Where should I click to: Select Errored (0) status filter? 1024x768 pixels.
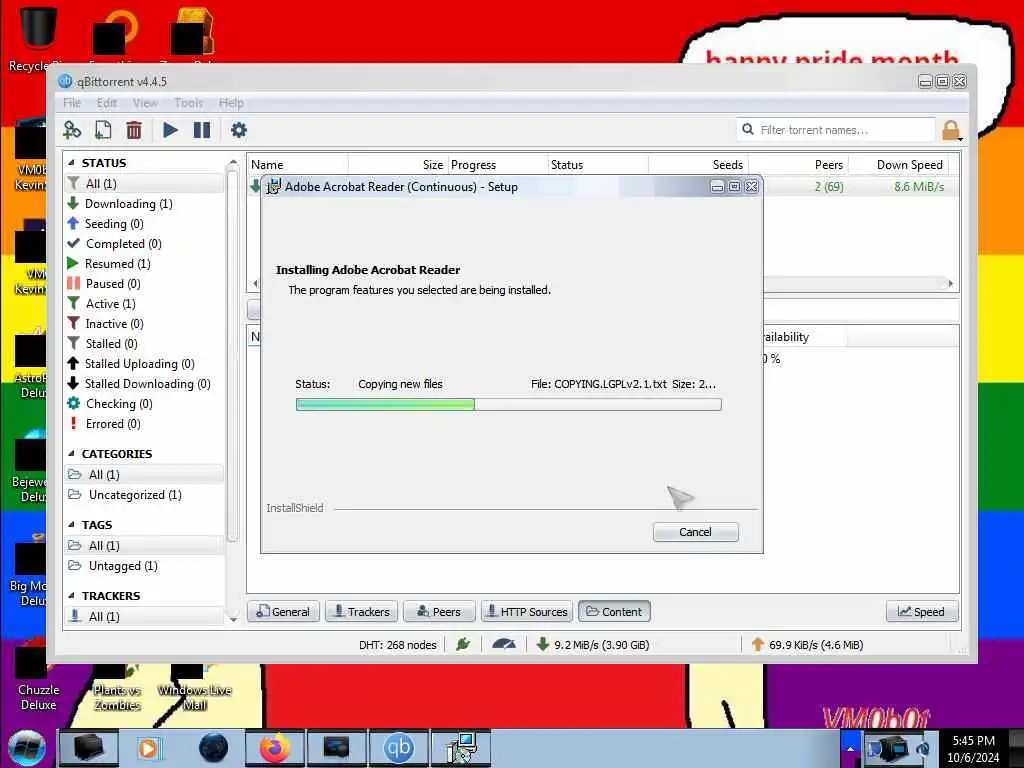[x=113, y=424]
